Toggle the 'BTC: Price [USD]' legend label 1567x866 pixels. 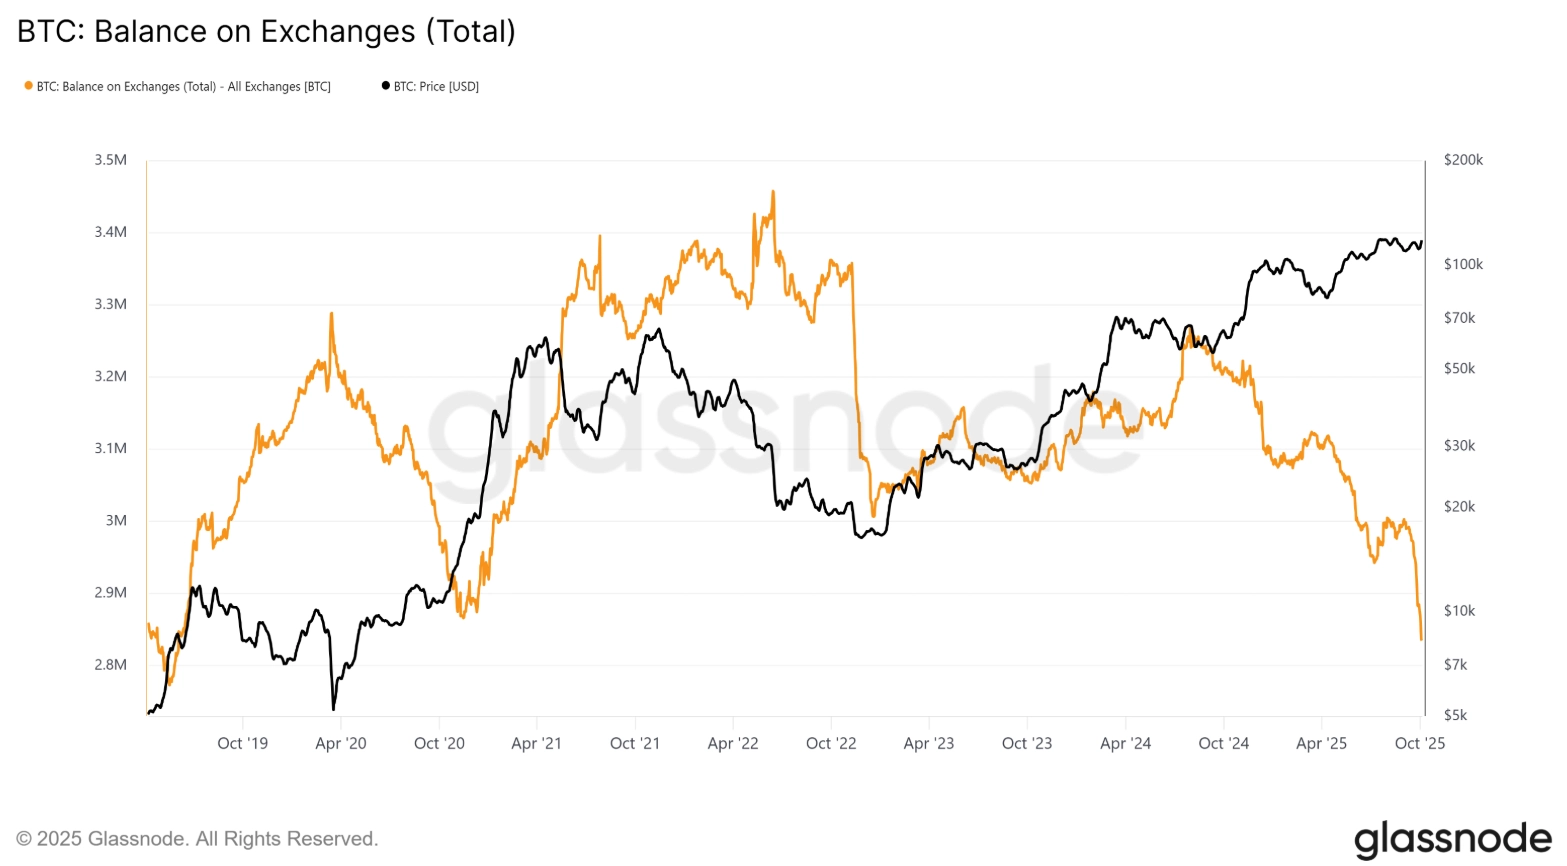pyautogui.click(x=436, y=87)
